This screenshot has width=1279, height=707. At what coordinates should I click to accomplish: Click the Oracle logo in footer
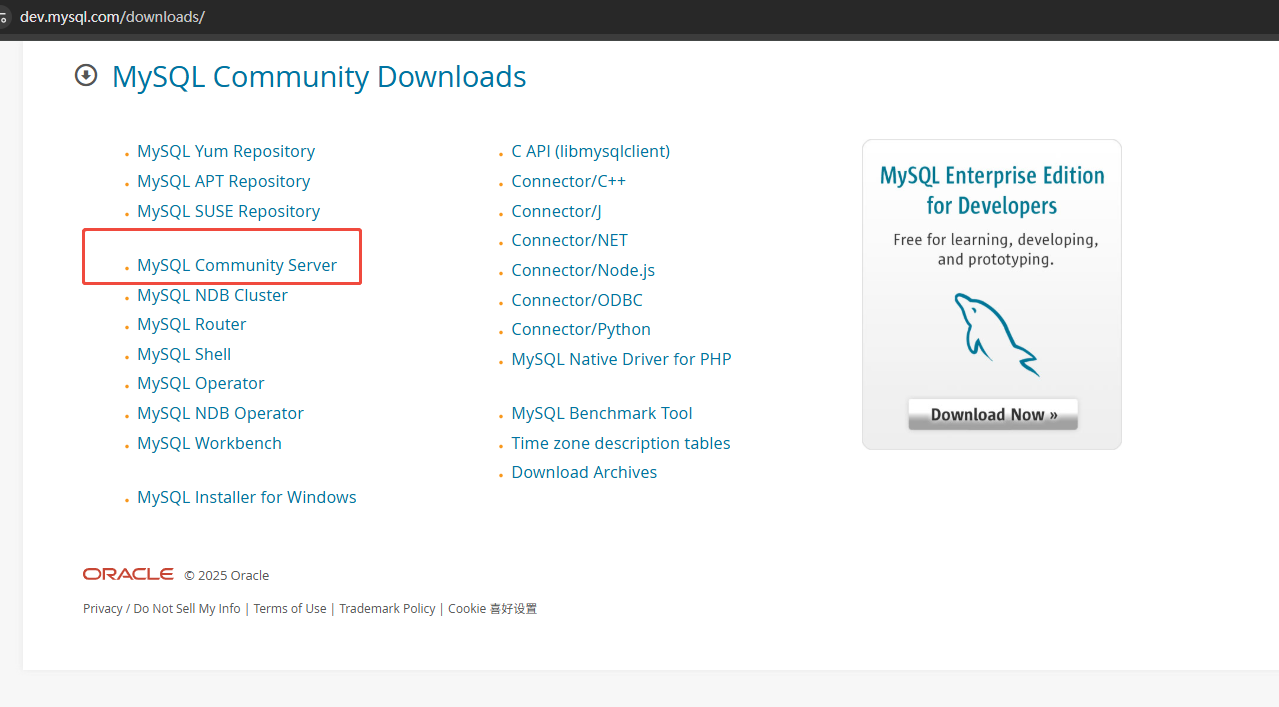click(x=128, y=574)
